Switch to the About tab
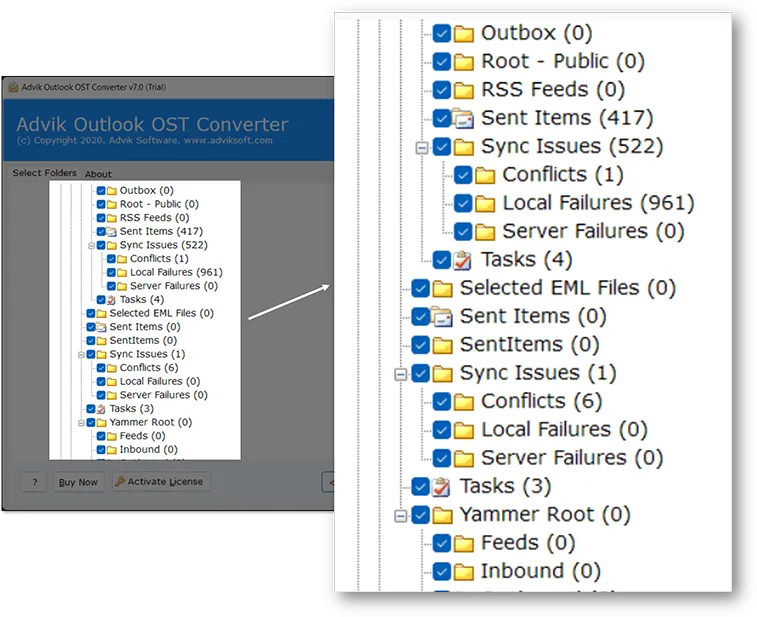 coord(98,174)
